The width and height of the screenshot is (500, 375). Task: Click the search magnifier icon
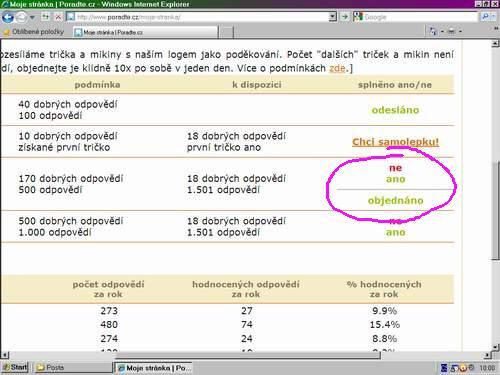485,16
